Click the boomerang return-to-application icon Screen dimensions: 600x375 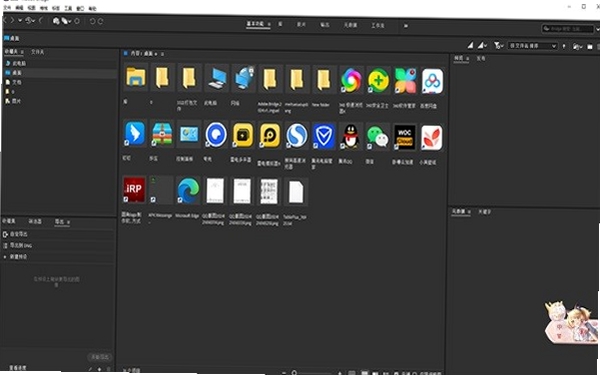pyautogui.click(x=41, y=21)
